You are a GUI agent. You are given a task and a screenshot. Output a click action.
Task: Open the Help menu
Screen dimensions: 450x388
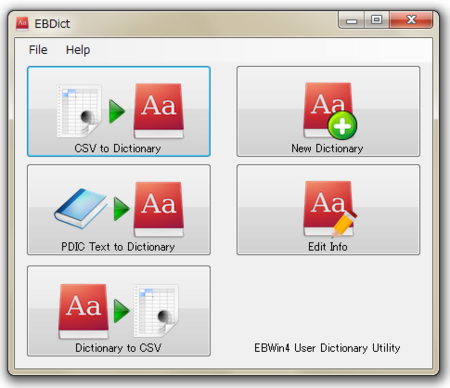point(78,50)
